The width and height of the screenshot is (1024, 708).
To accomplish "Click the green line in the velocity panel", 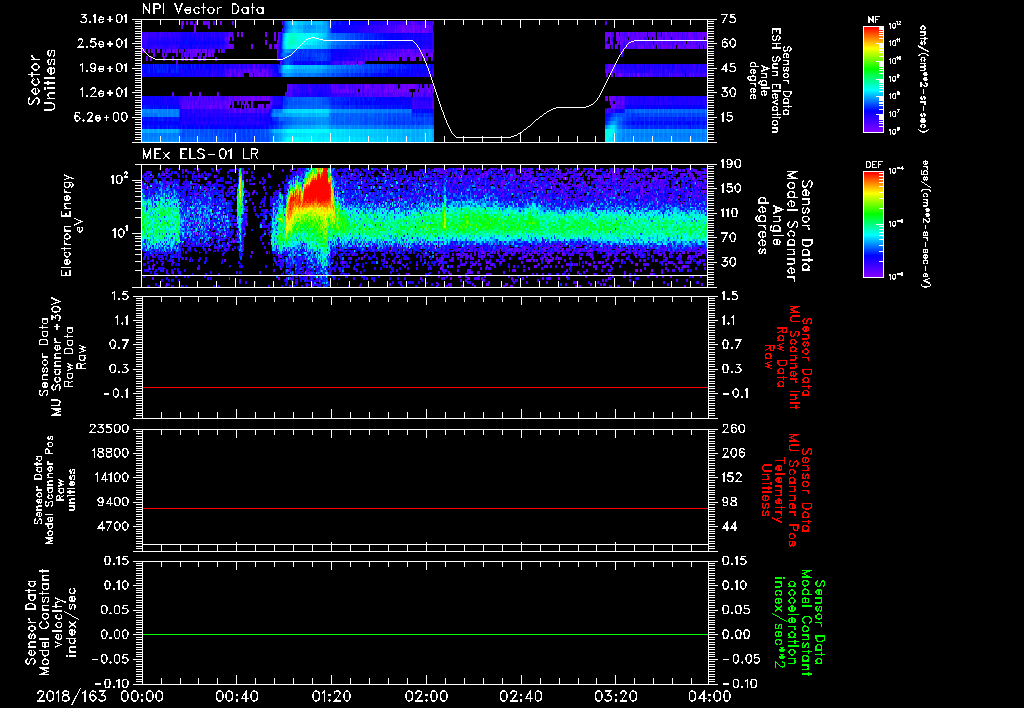I will (x=424, y=634).
